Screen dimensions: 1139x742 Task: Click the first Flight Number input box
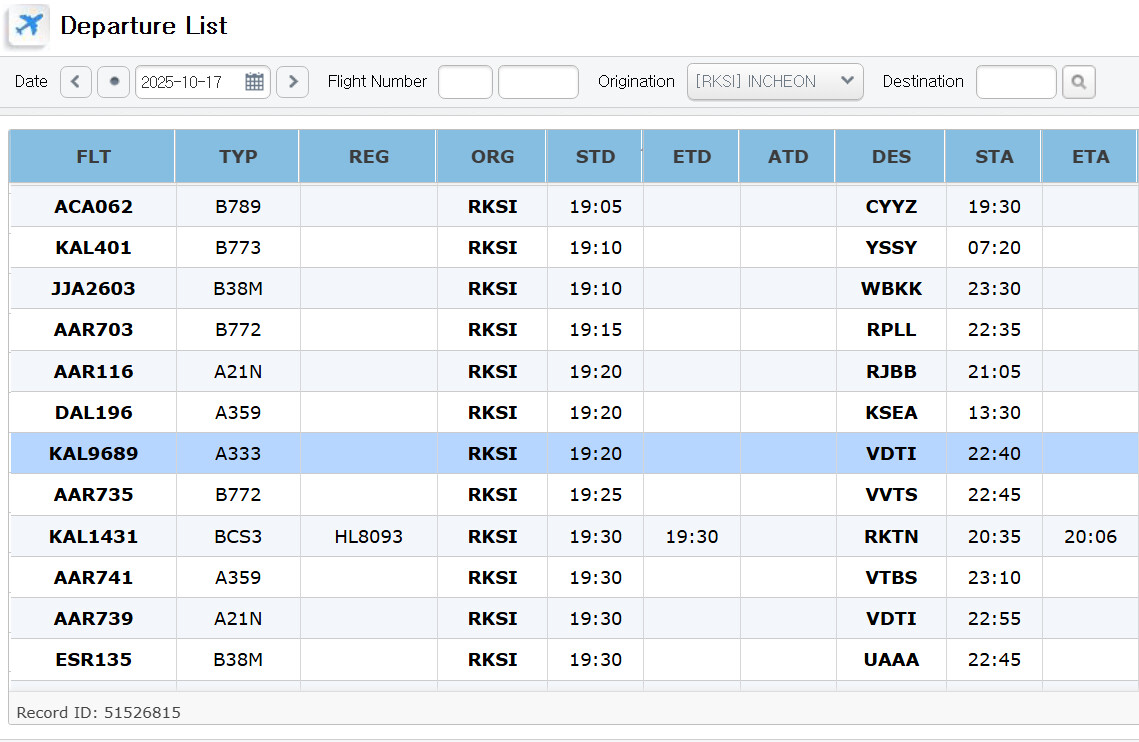tap(465, 82)
